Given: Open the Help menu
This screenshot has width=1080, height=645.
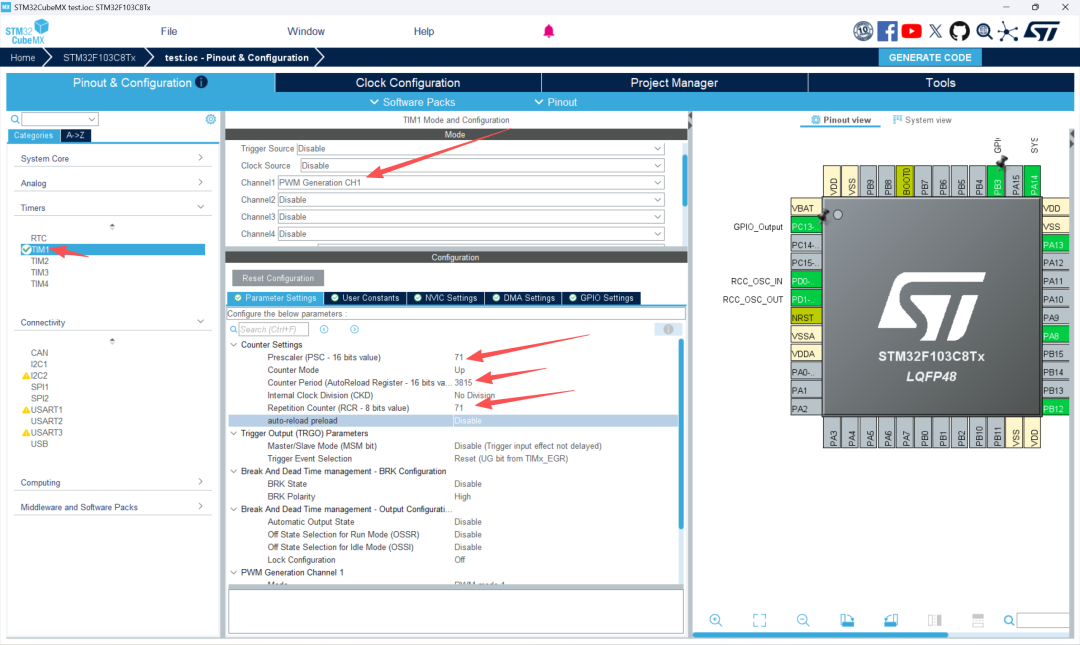Looking at the screenshot, I should (424, 31).
